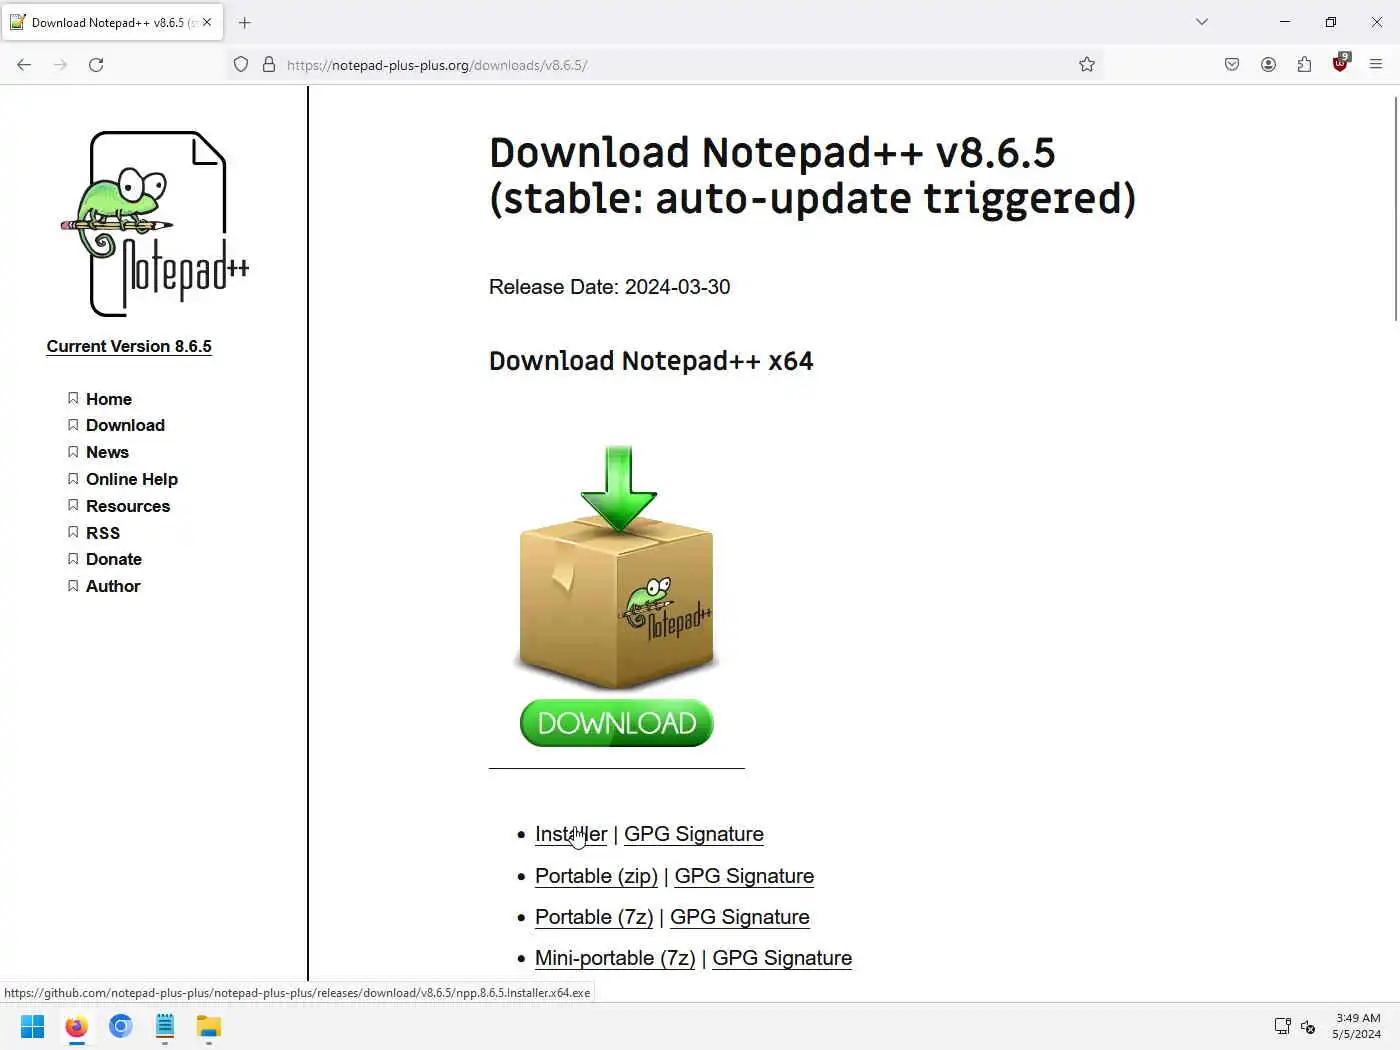
Task: Bookmark this page with star icon
Action: [1087, 65]
